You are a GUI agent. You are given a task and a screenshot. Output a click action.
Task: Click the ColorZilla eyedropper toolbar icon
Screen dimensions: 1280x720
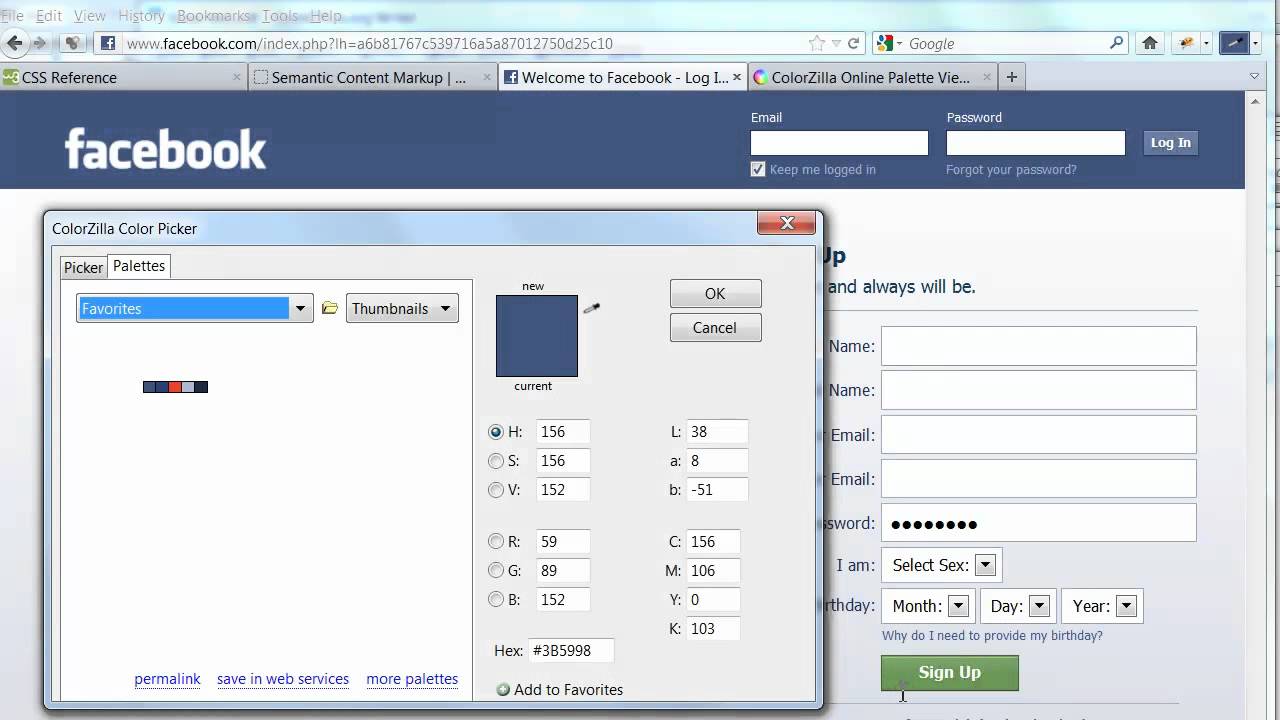tap(1235, 43)
